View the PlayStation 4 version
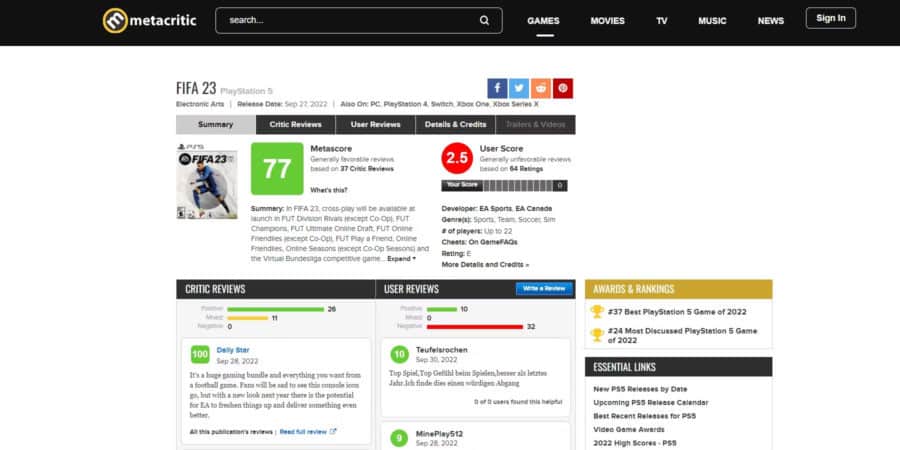This screenshot has height=450, width=900. (x=405, y=104)
